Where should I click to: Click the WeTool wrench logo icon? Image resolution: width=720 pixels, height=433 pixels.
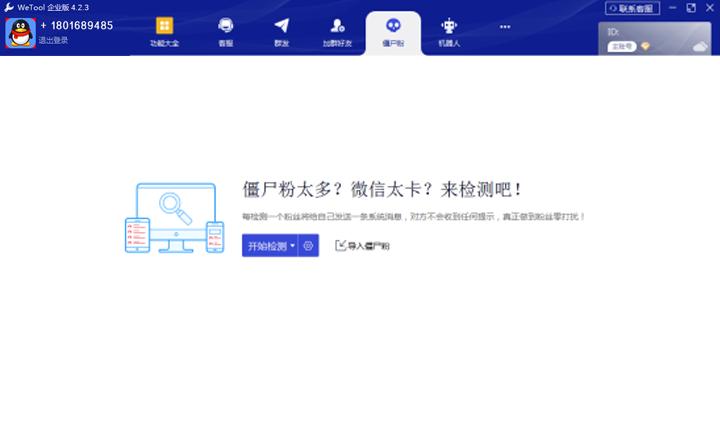pyautogui.click(x=9, y=7)
